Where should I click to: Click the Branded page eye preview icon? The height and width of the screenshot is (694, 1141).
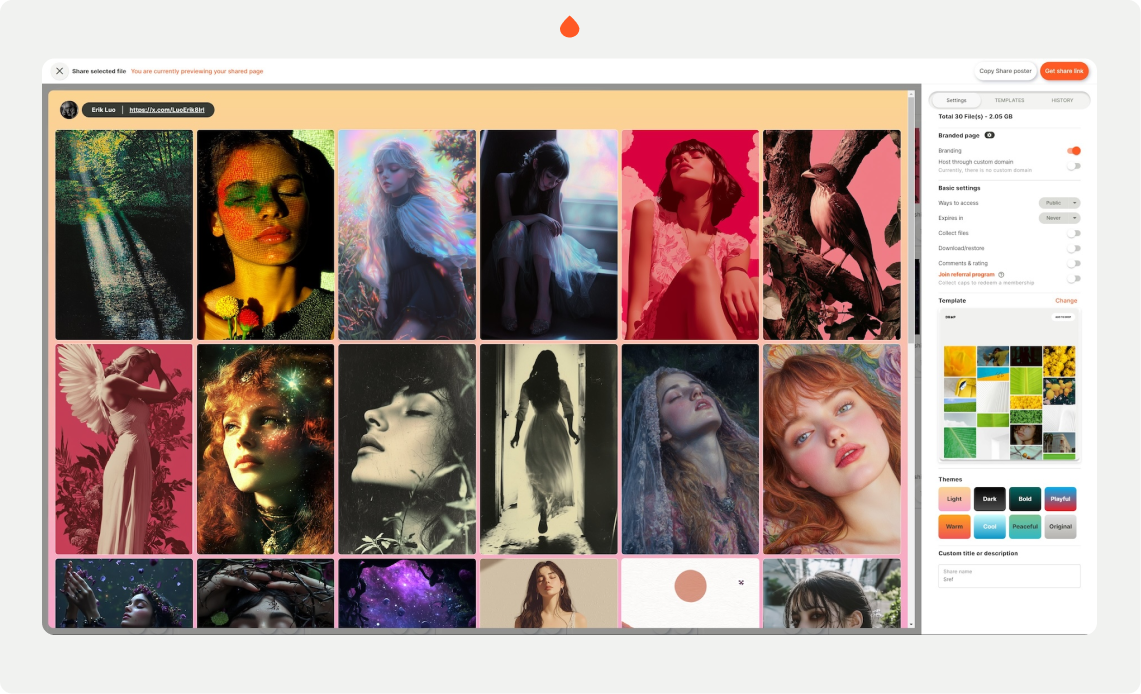[990, 135]
